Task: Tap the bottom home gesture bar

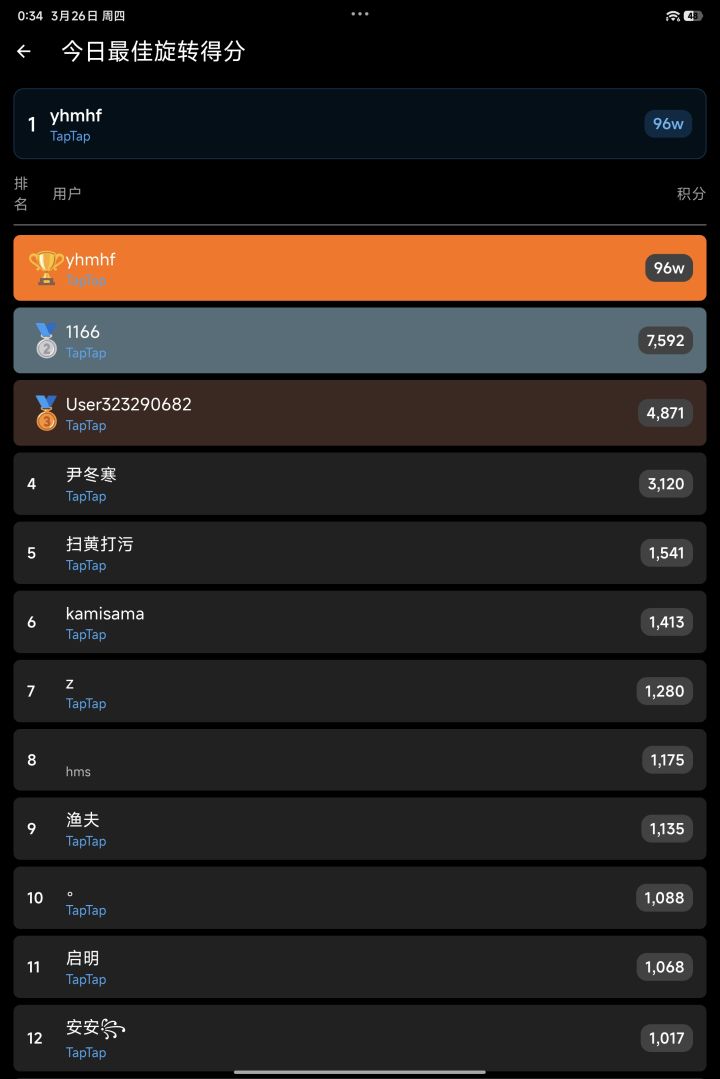Action: click(x=360, y=1072)
